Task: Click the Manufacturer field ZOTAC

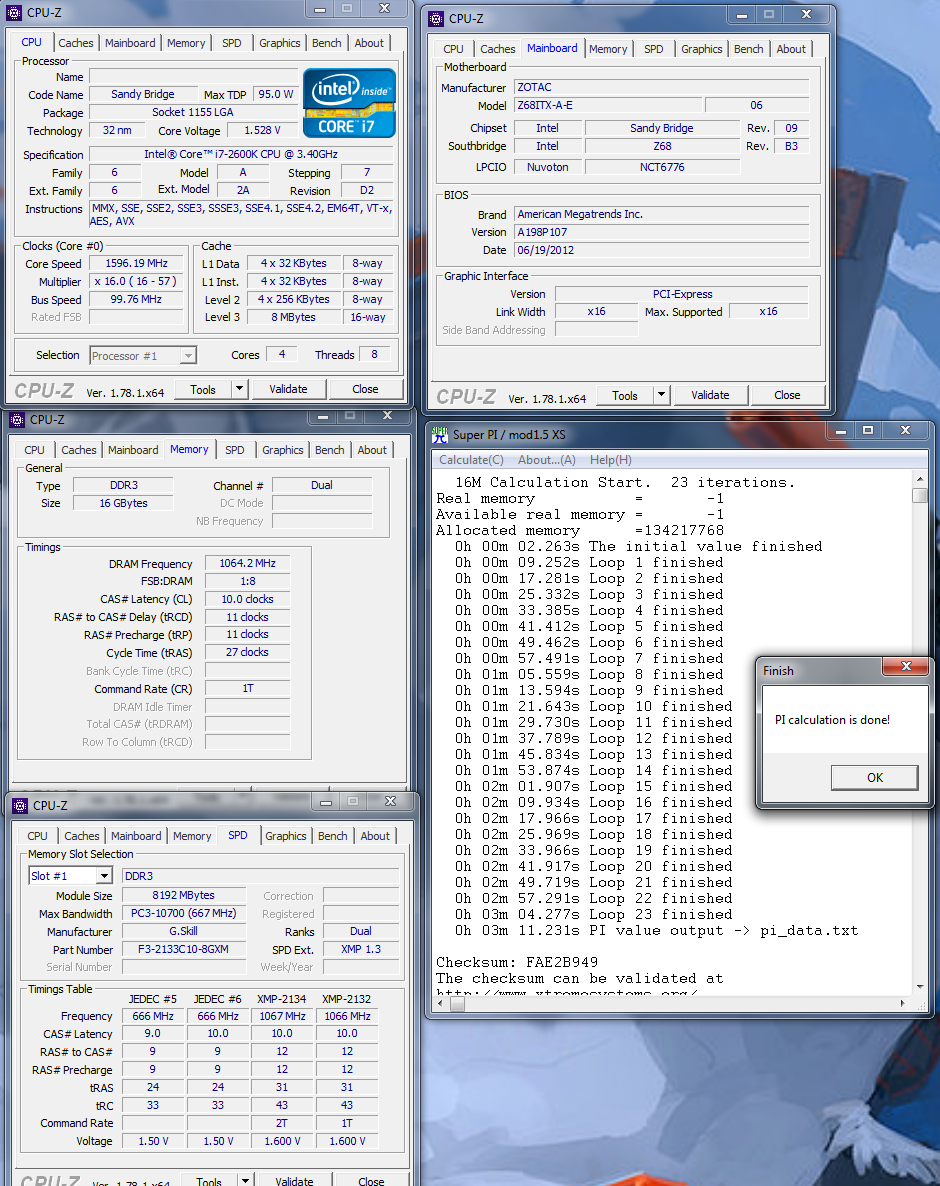Action: 662,88
